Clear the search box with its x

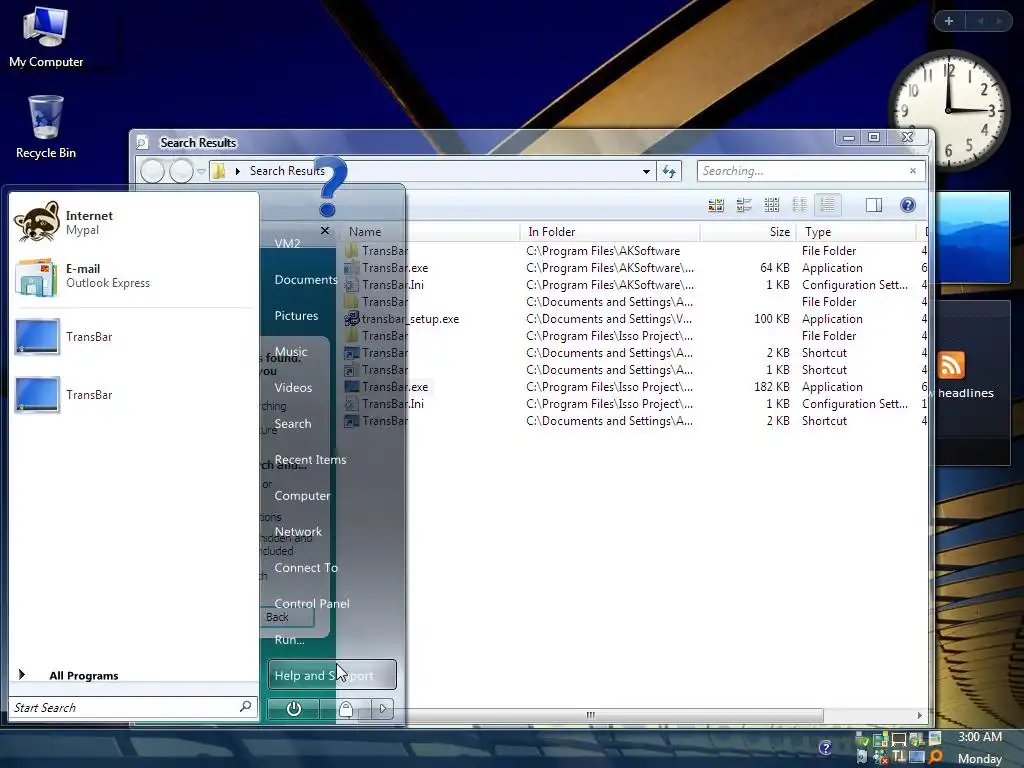913,171
